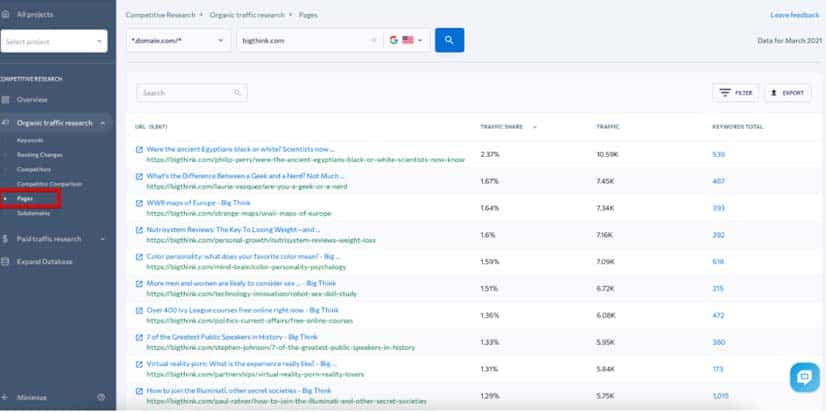Open Competitors in the sidebar
The height and width of the screenshot is (413, 826).
click(34, 170)
